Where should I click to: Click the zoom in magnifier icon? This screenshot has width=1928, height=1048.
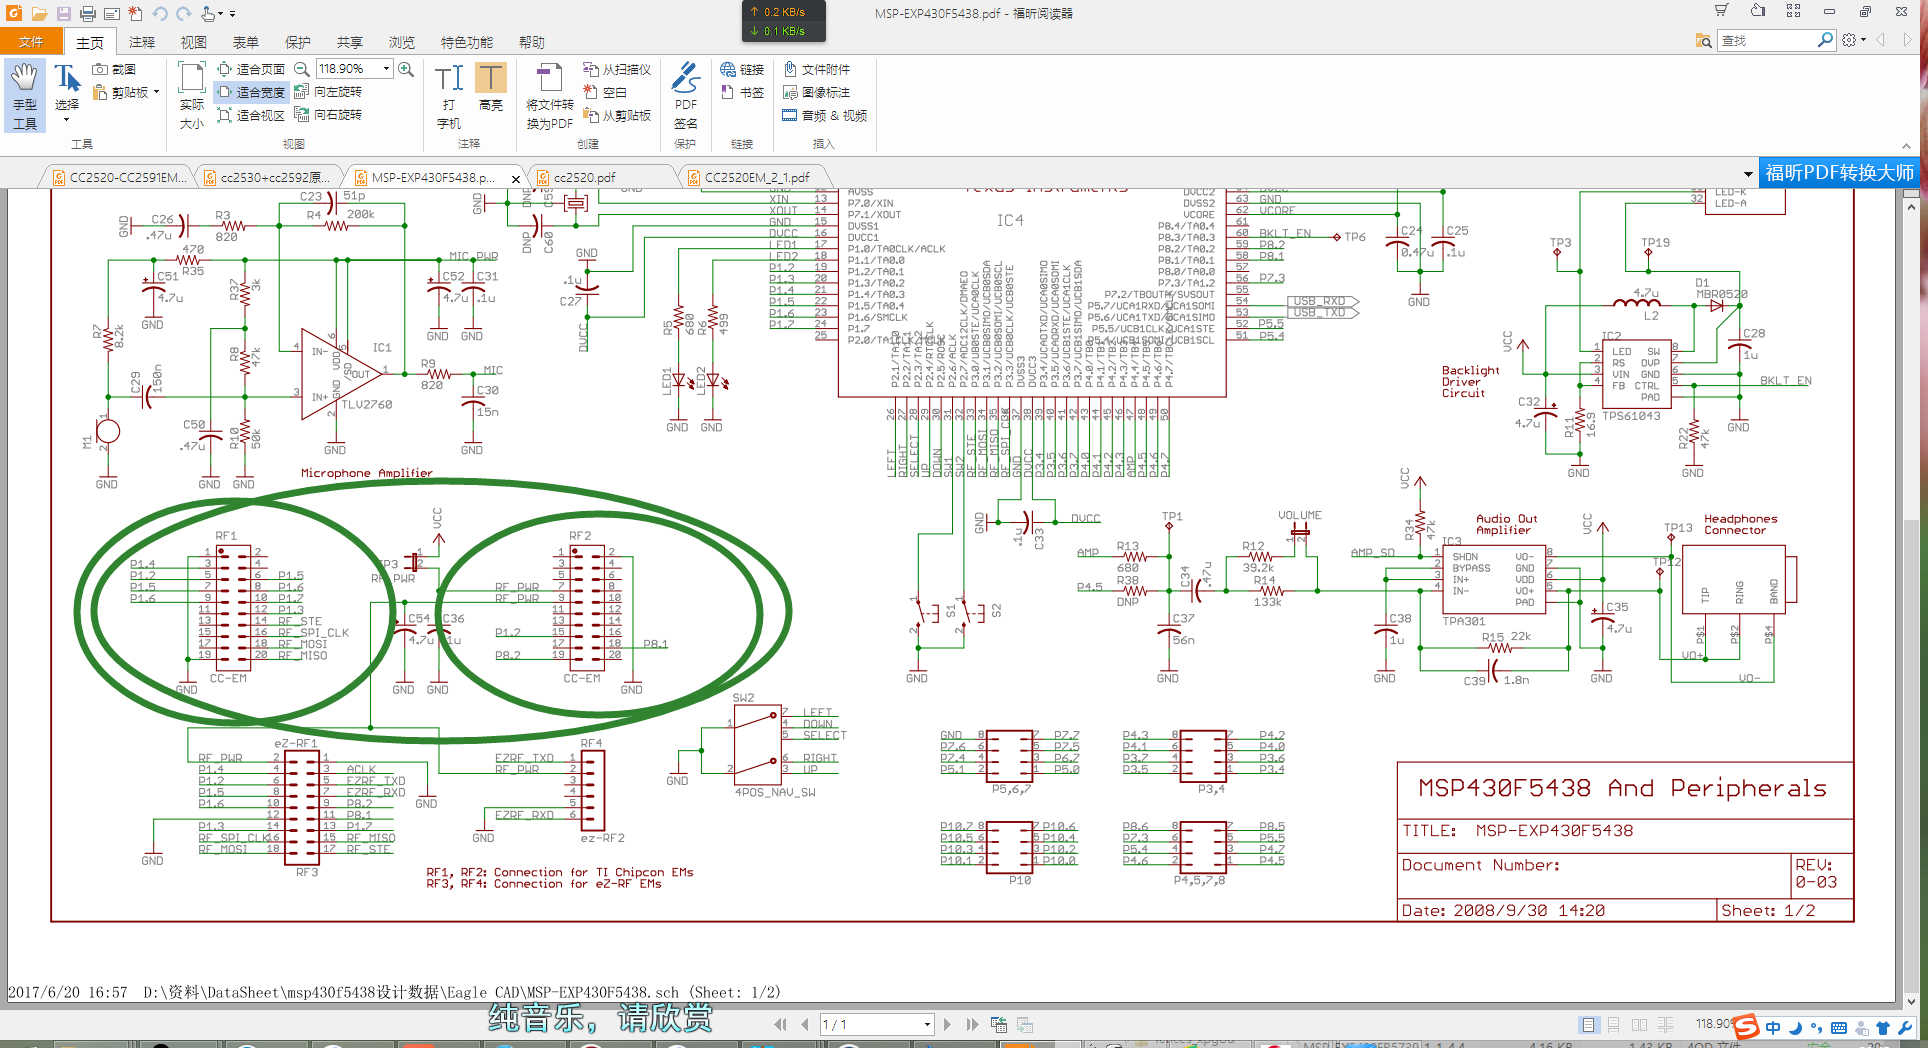(406, 69)
